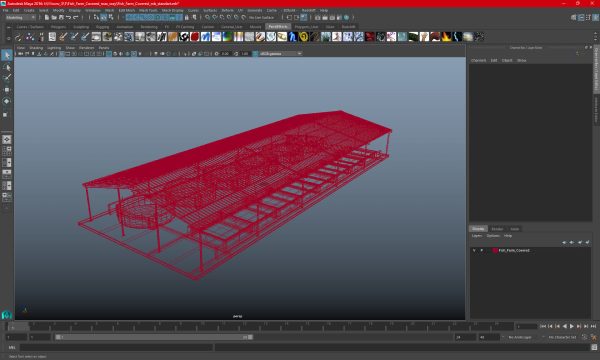Open the Channels menu in Channel Box
The width and height of the screenshot is (600, 360).
coord(478,60)
